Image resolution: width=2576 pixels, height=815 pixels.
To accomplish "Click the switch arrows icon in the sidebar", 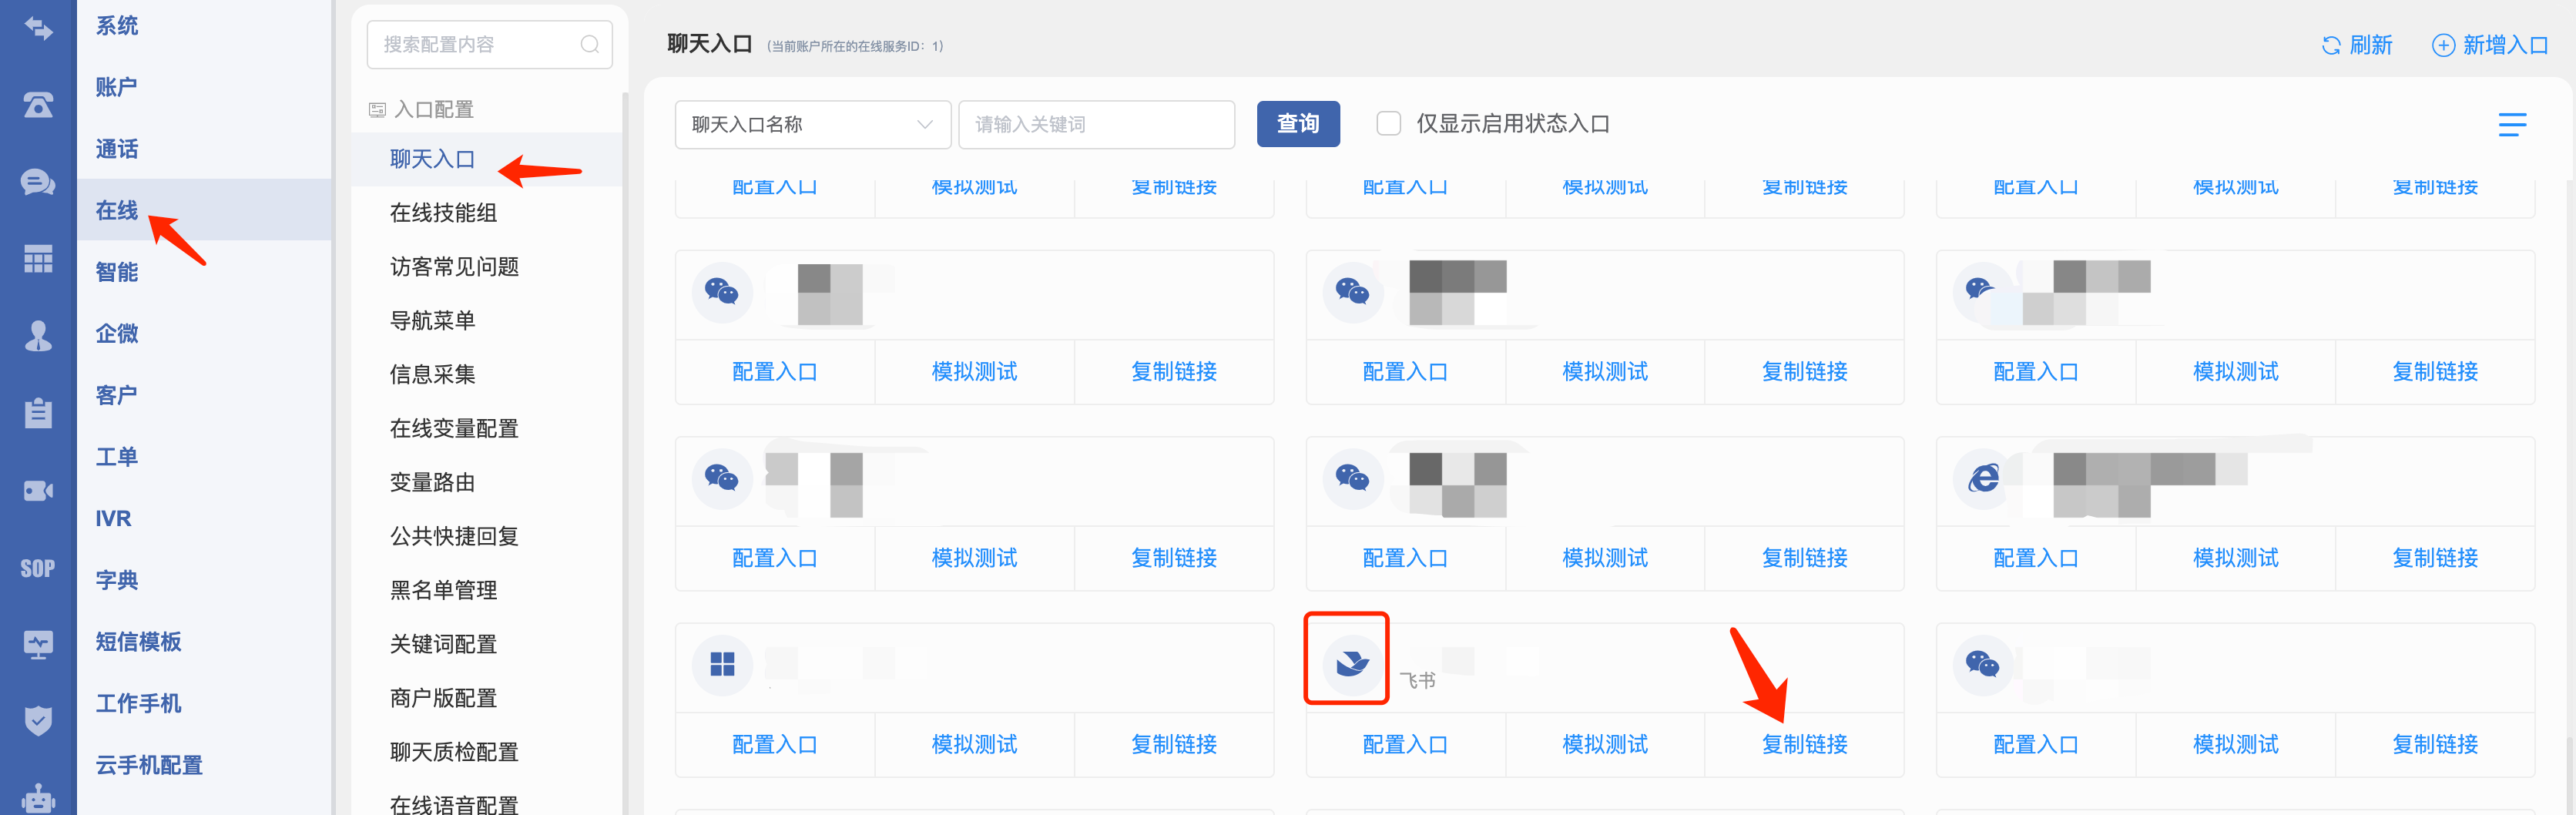I will [38, 28].
